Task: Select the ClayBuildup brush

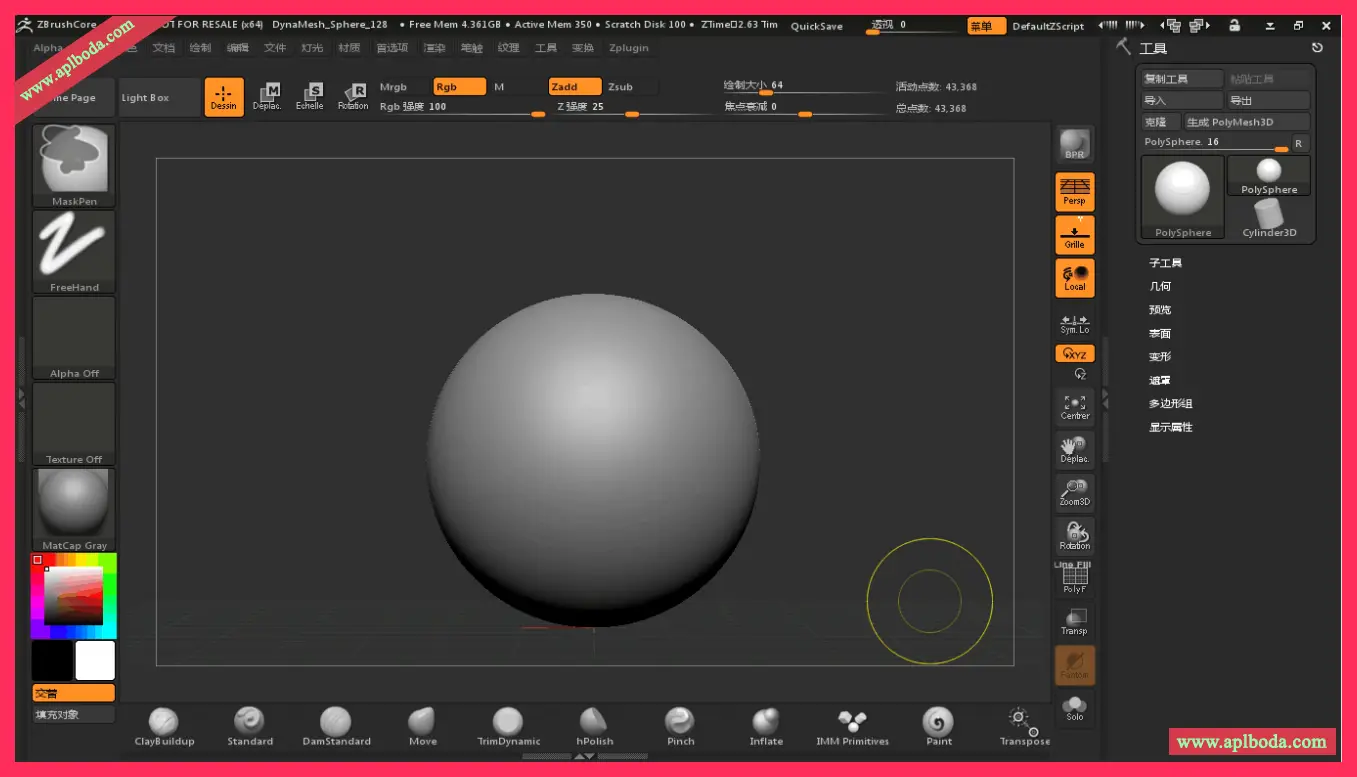Action: coord(164,725)
